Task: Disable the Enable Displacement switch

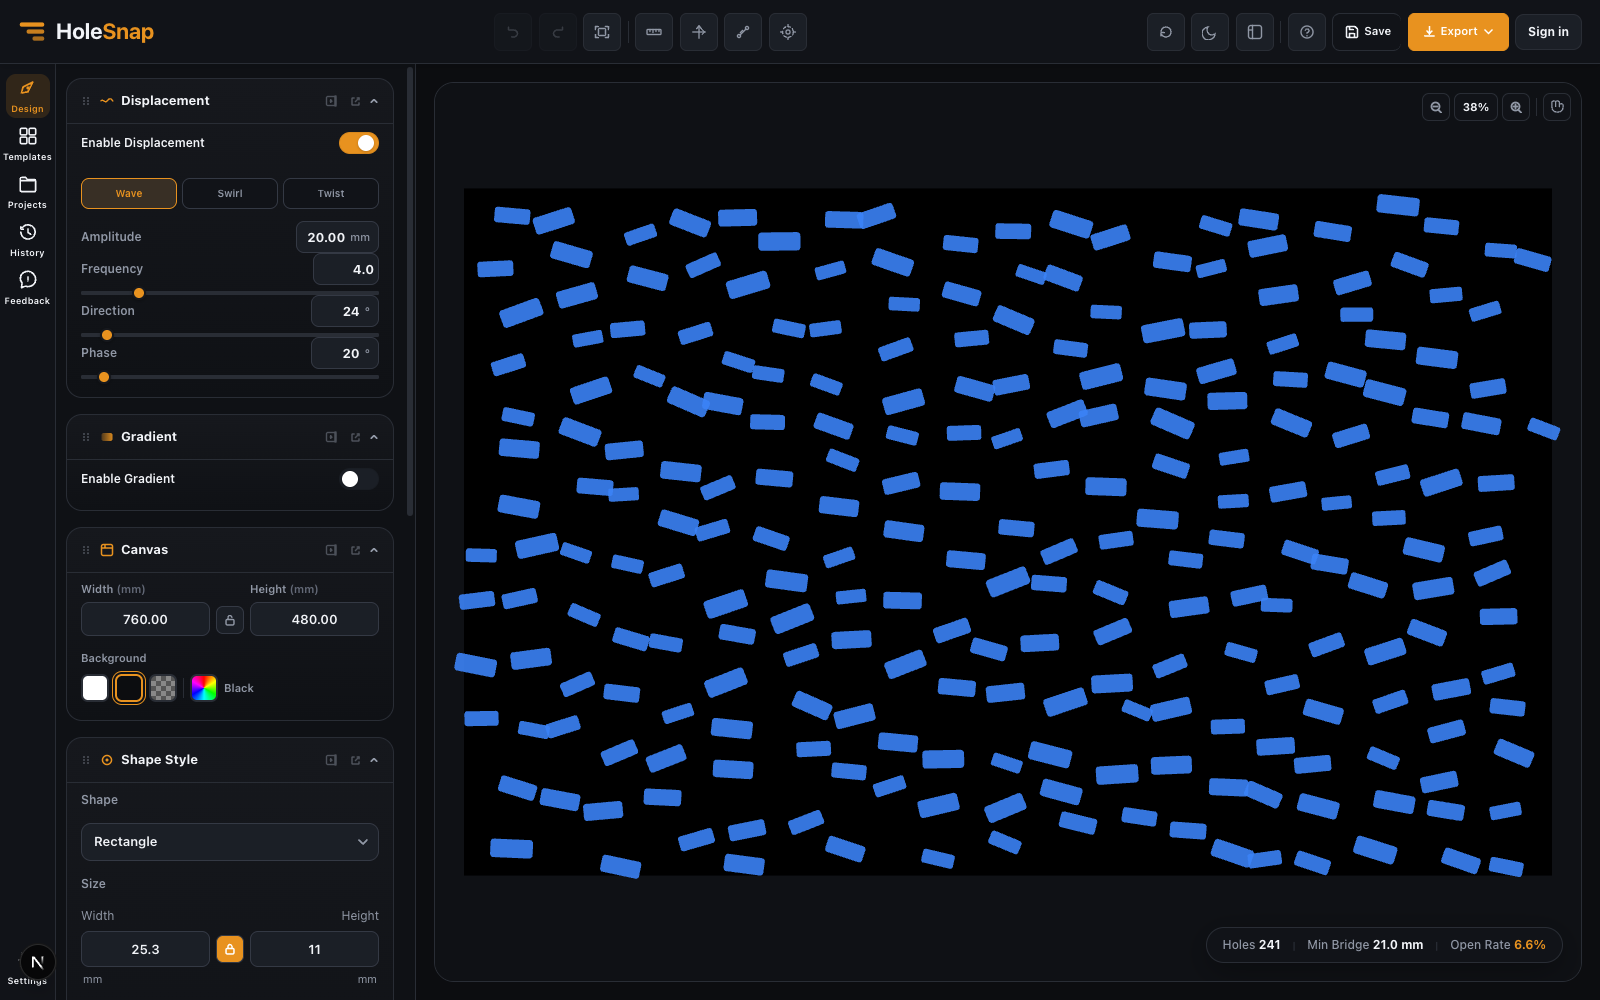Action: point(359,143)
